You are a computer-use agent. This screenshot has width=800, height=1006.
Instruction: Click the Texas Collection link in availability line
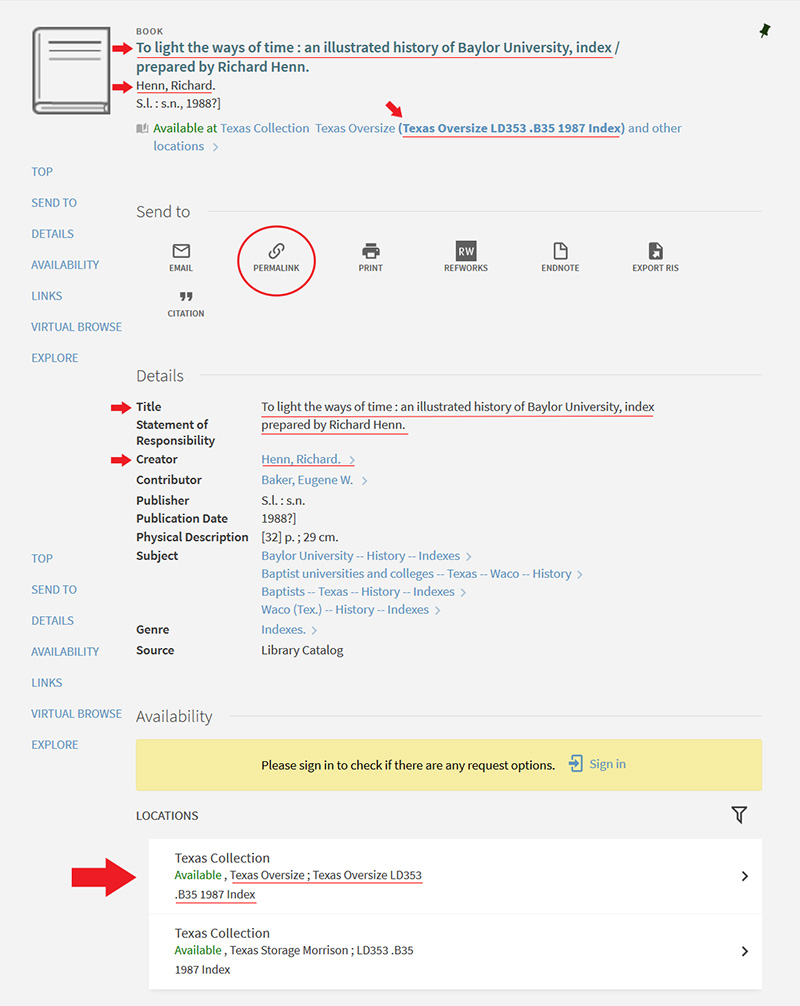pos(264,128)
